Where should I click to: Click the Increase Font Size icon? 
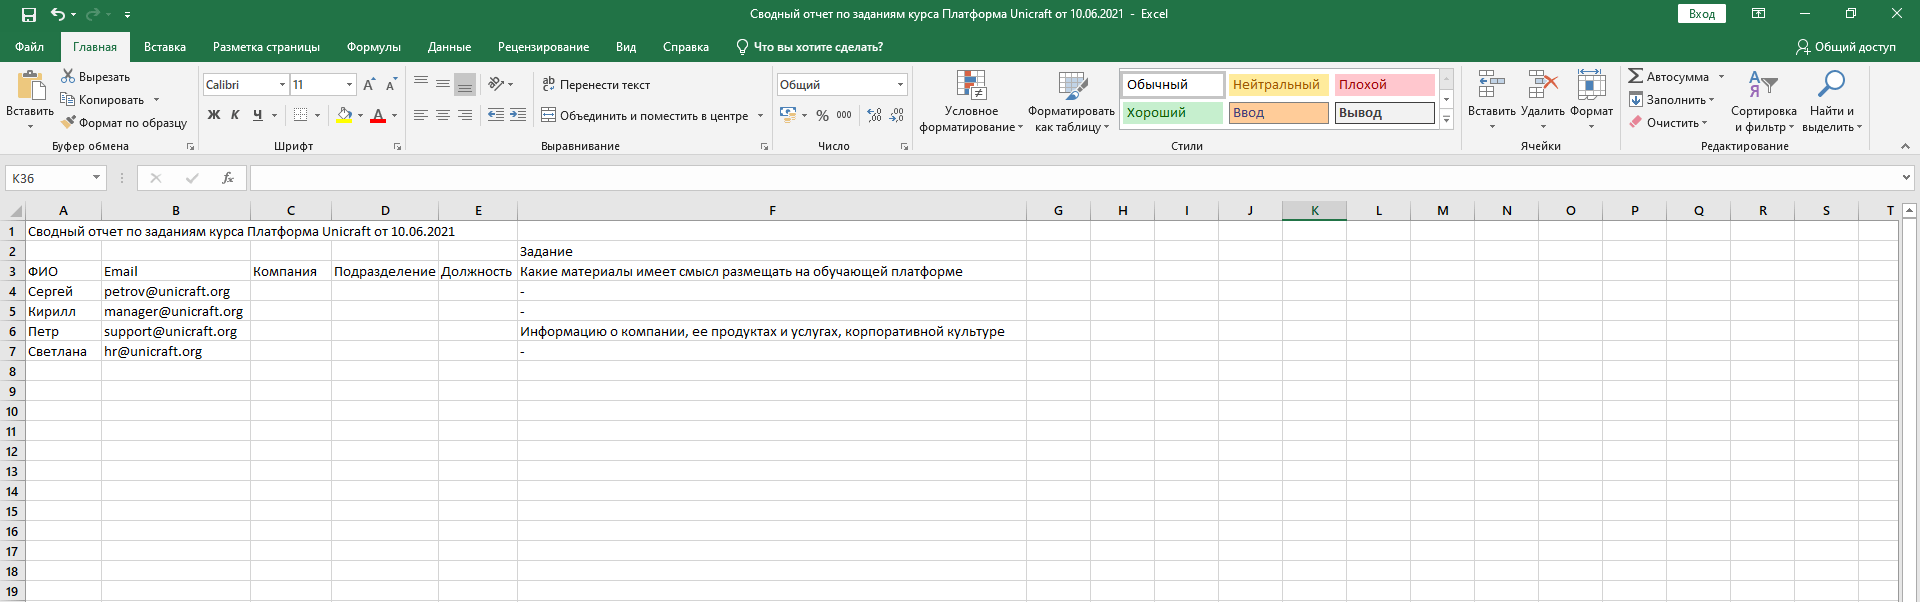tap(369, 85)
